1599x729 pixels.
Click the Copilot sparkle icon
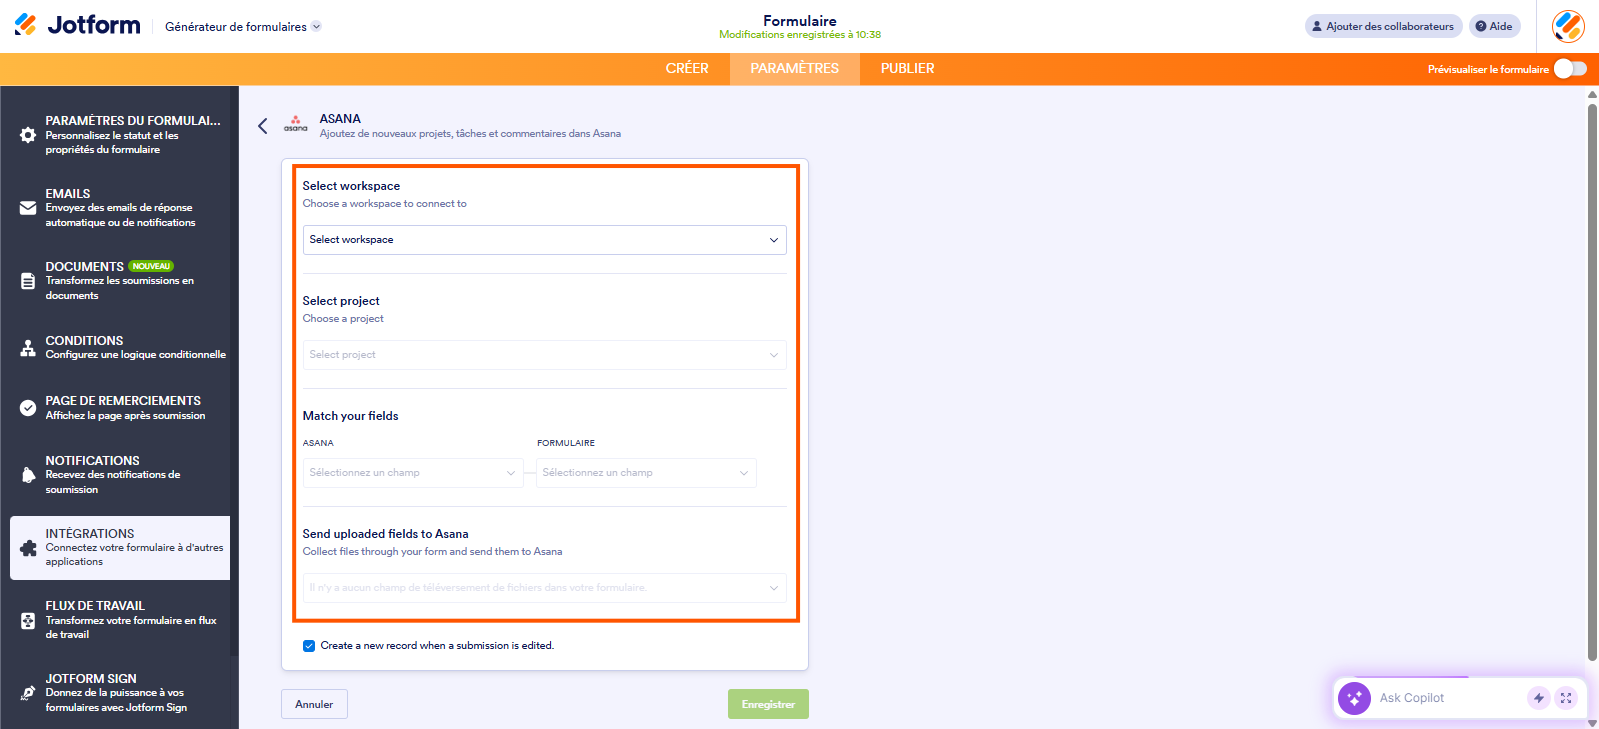click(1354, 698)
